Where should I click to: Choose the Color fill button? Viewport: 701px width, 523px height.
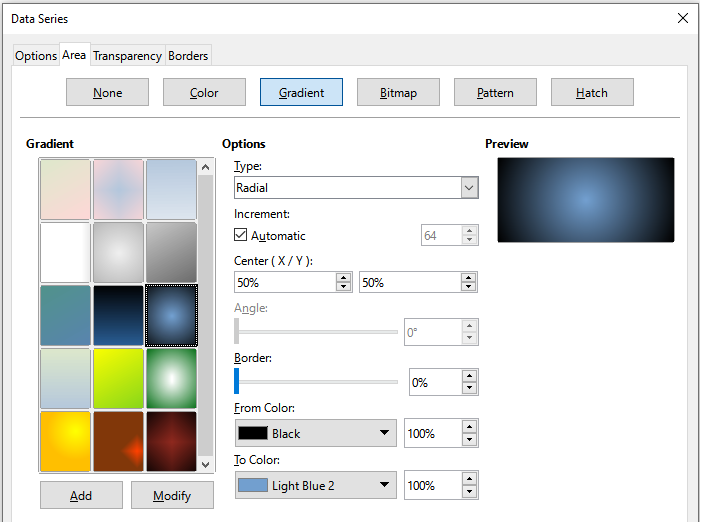[x=204, y=93]
